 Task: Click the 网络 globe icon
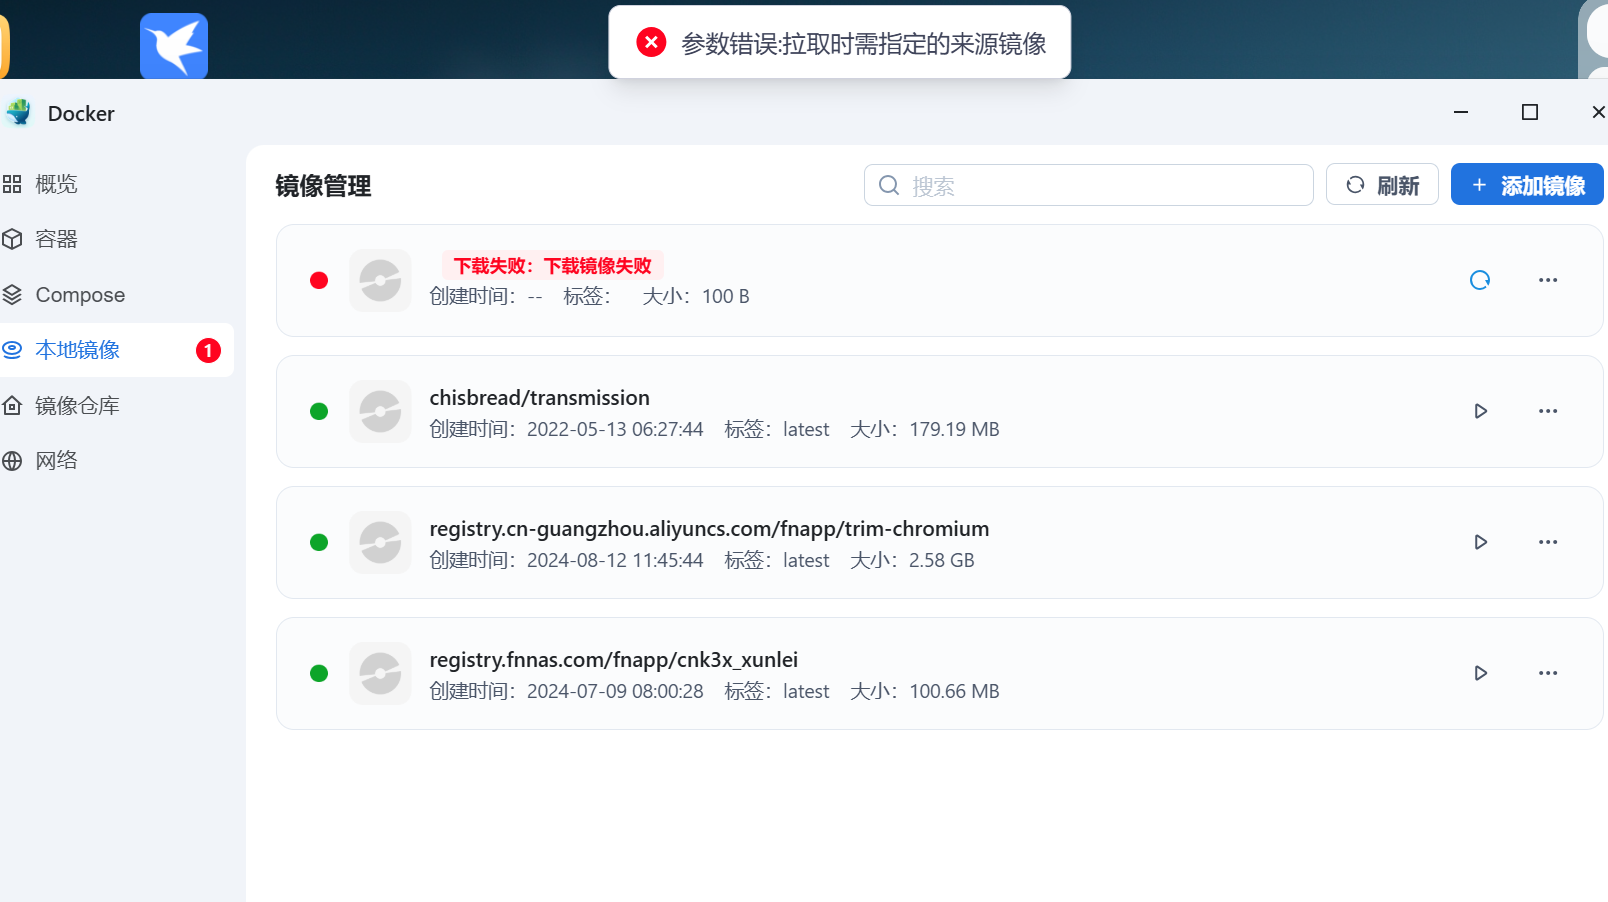click(x=12, y=461)
